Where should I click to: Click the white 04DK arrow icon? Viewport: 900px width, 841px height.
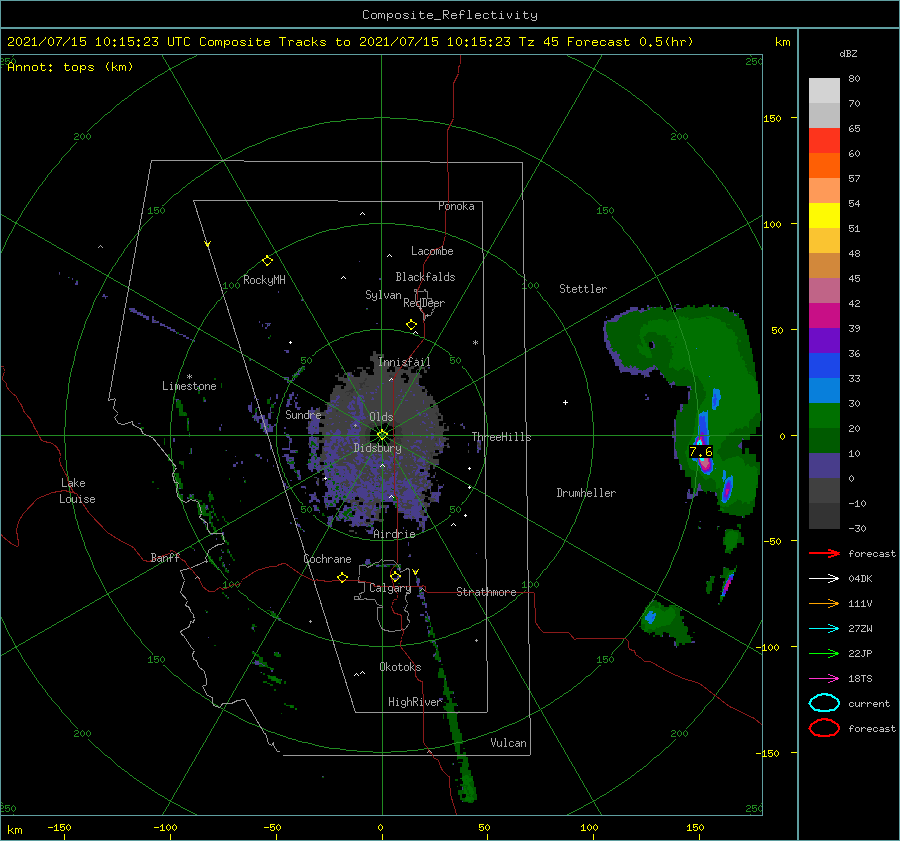pyautogui.click(x=824, y=579)
